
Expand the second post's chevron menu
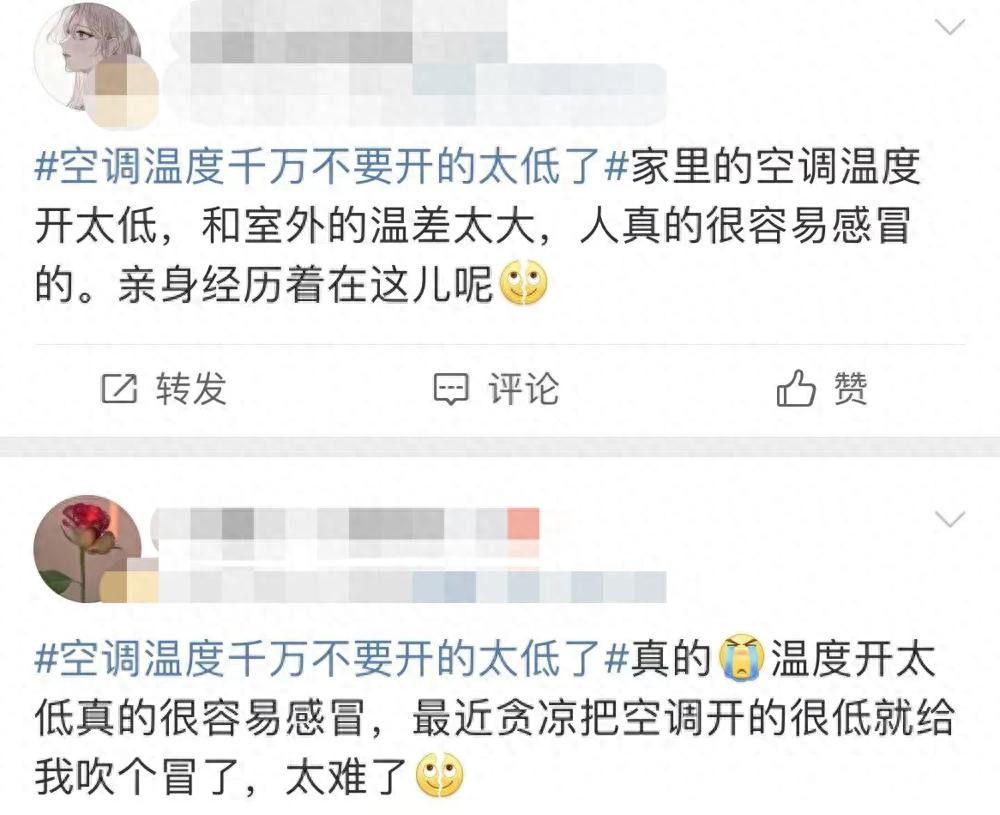click(x=950, y=519)
